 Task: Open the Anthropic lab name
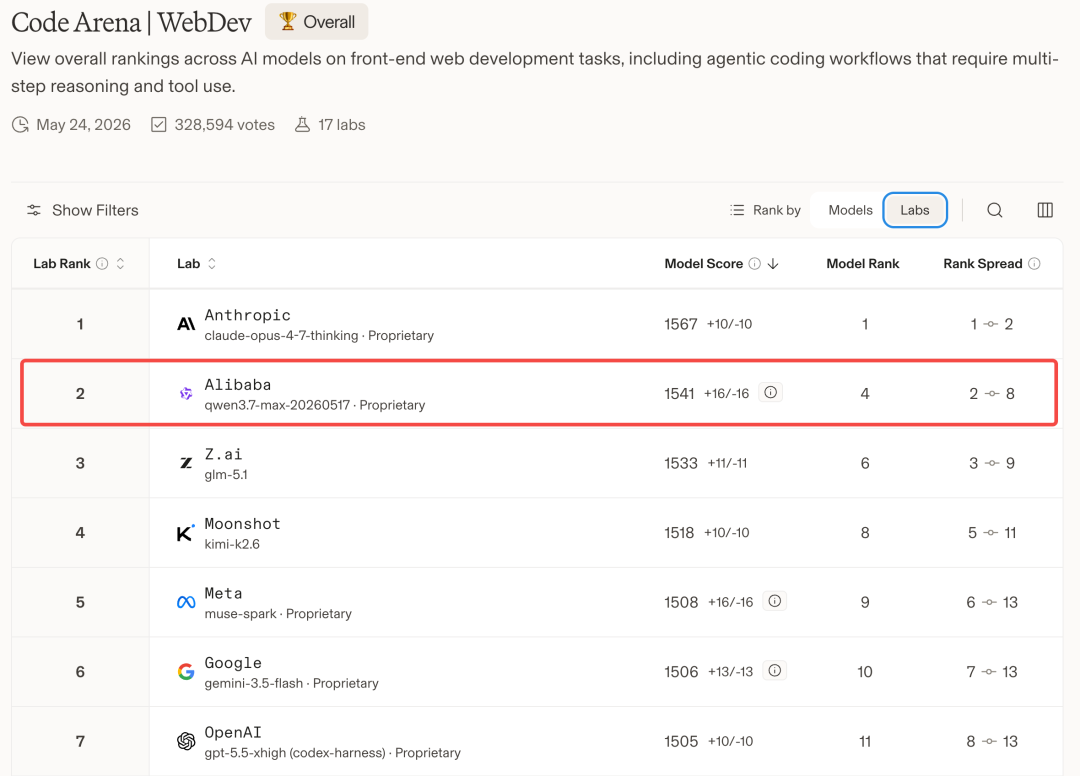tap(247, 315)
